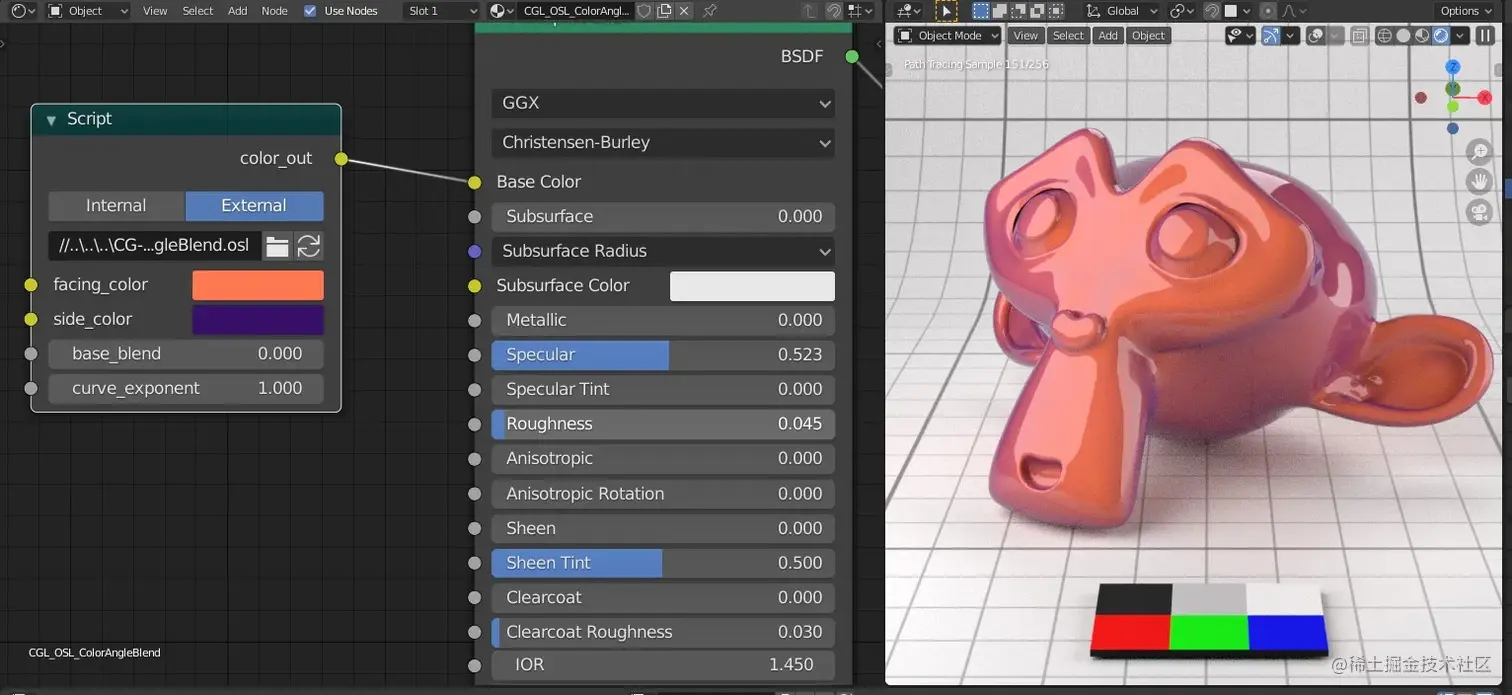Open the facing_color orange swatch
The width and height of the screenshot is (1512, 695).
point(258,285)
